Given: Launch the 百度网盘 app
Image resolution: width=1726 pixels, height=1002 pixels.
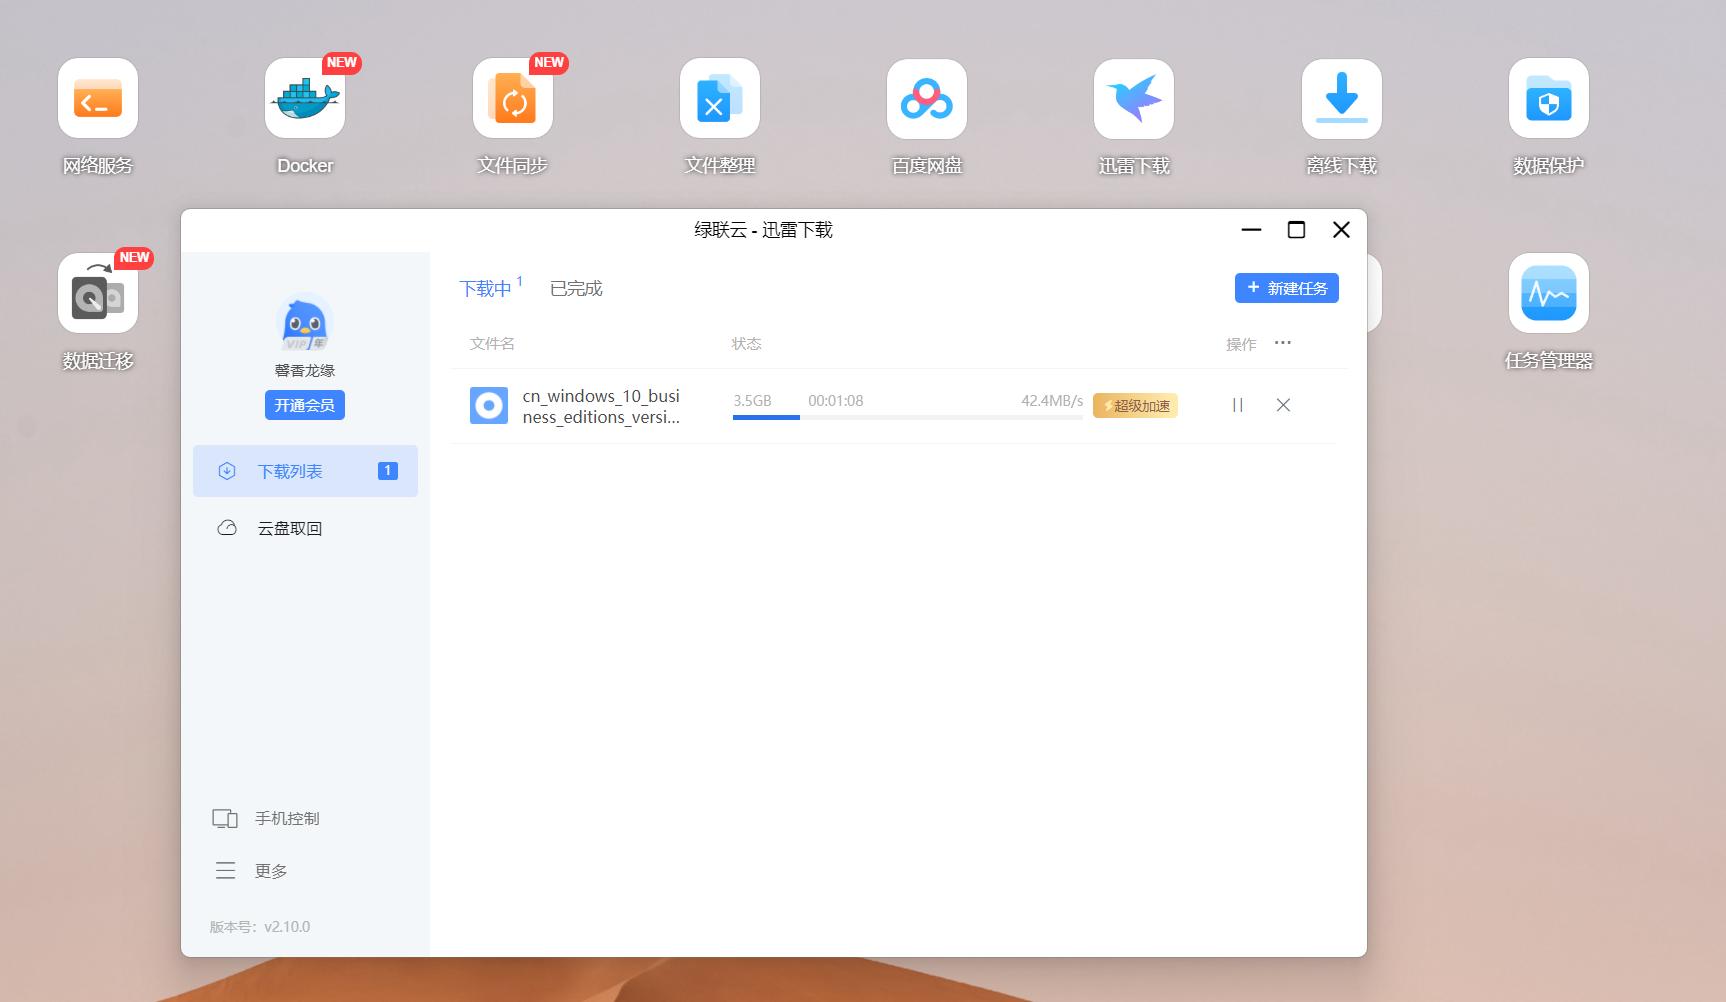Looking at the screenshot, I should pos(926,99).
